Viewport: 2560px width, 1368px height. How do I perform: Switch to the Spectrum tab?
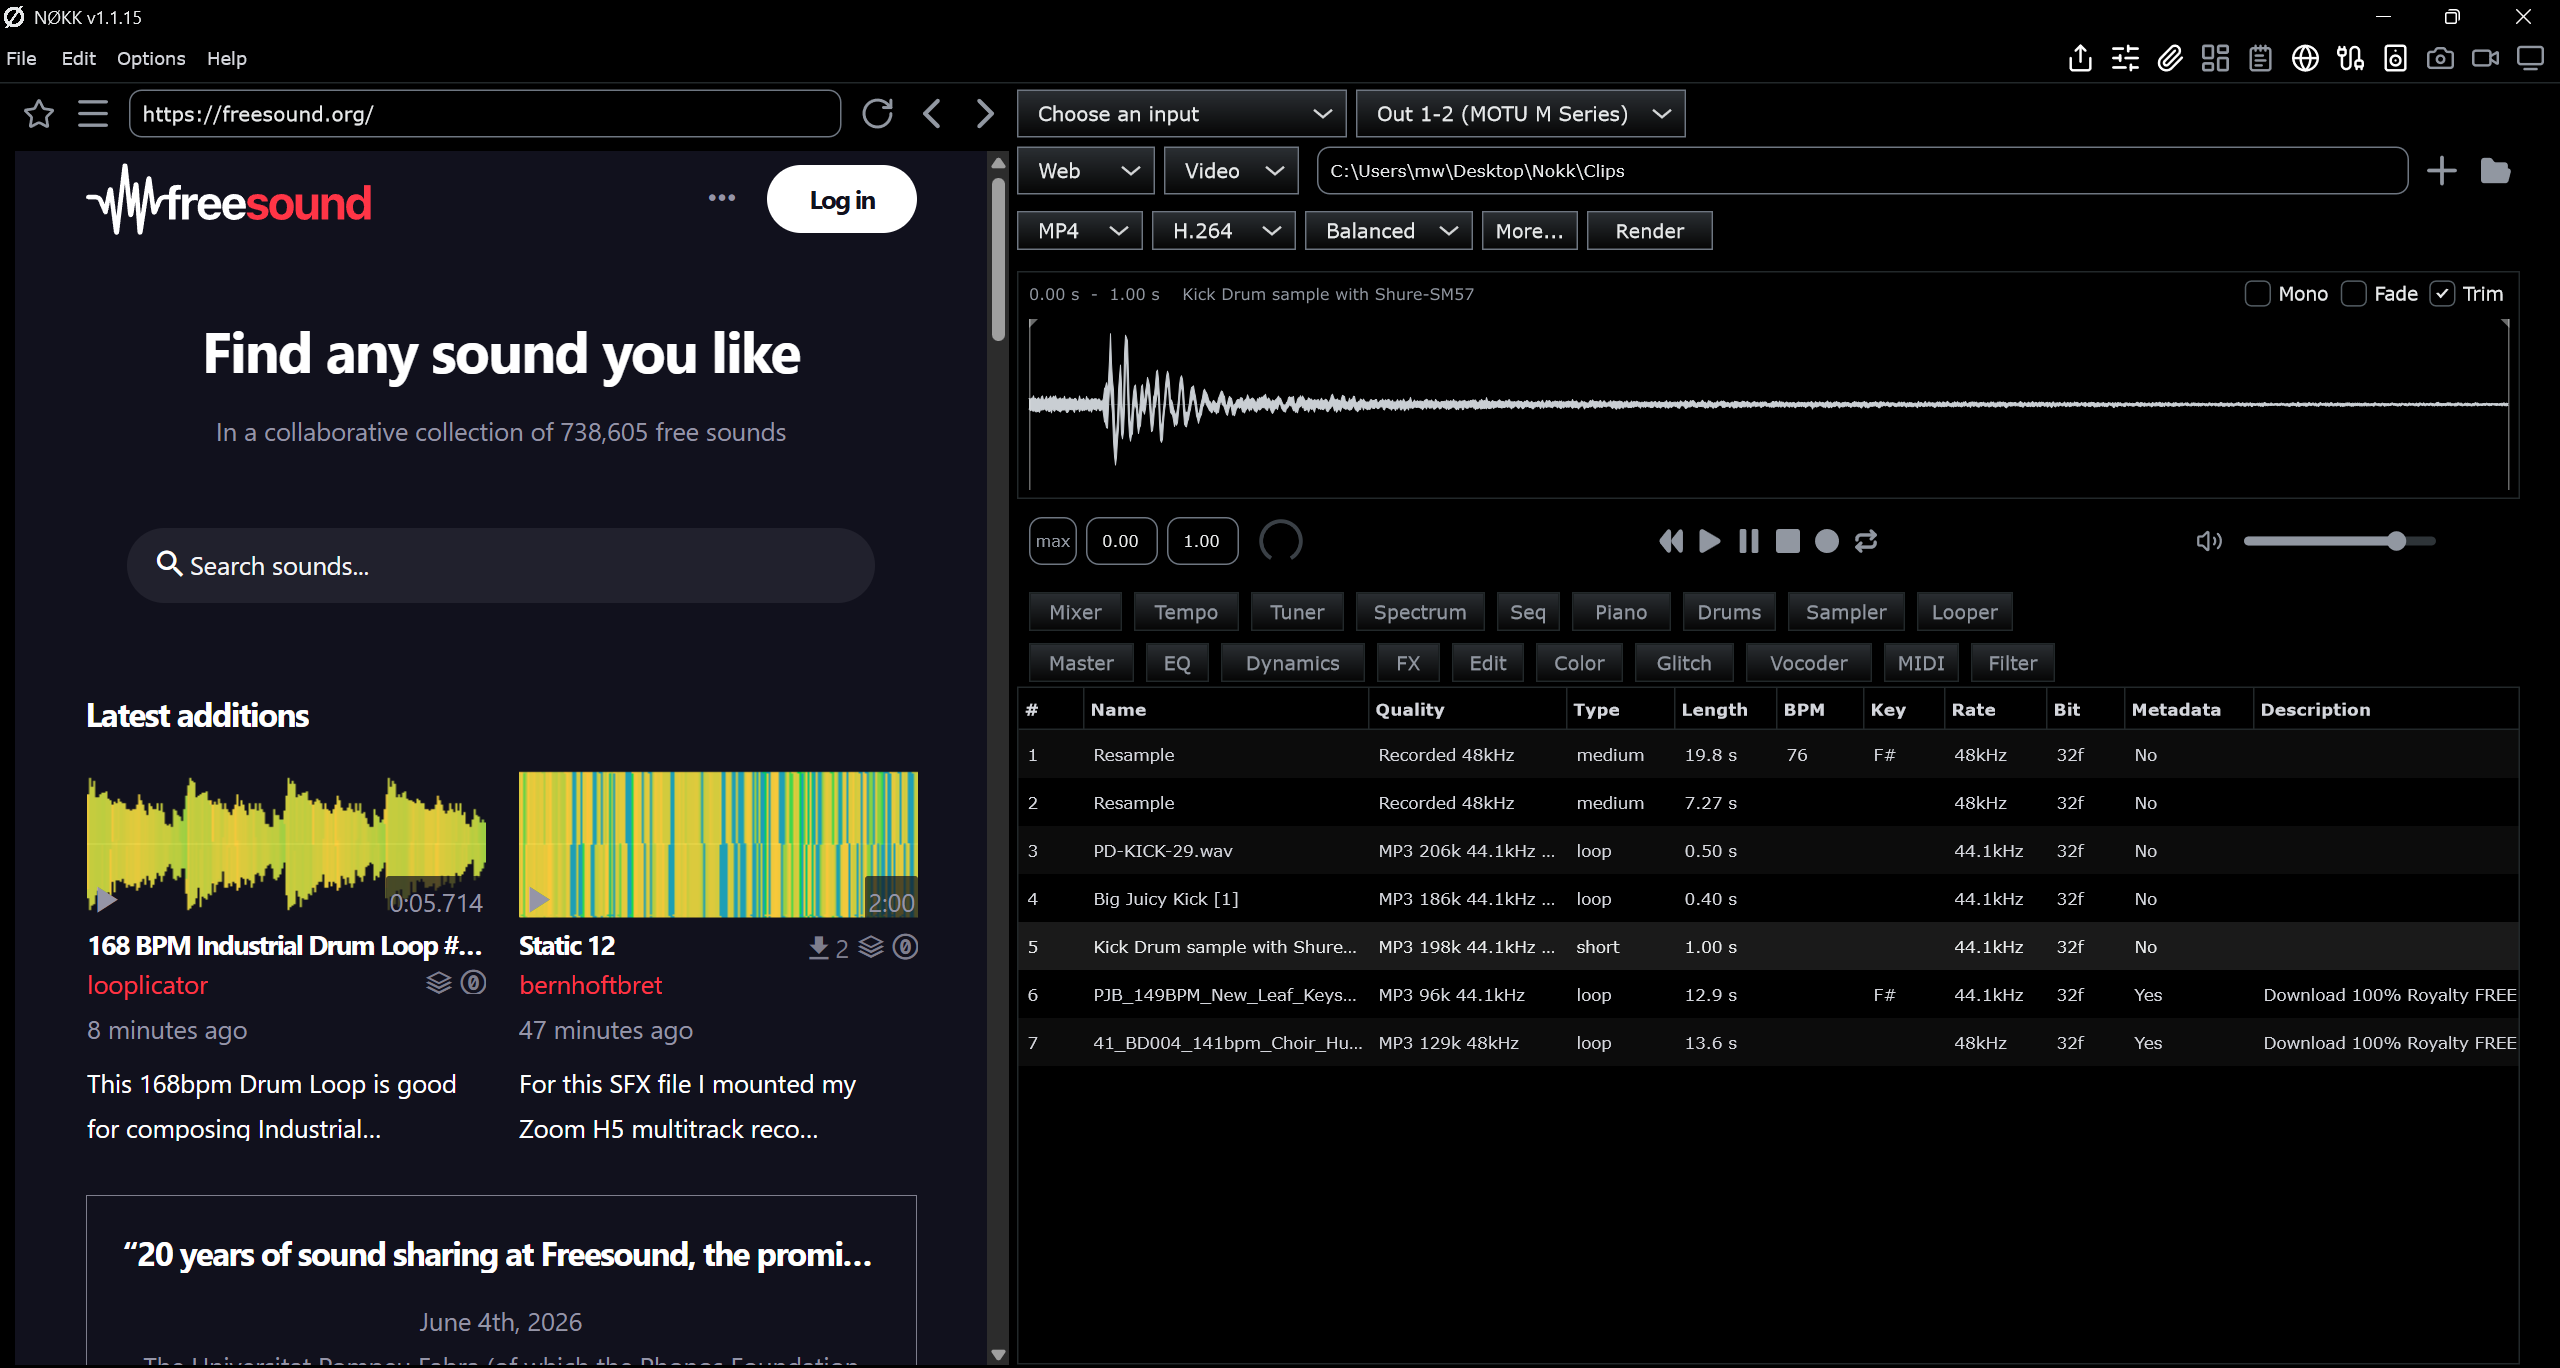[1419, 612]
